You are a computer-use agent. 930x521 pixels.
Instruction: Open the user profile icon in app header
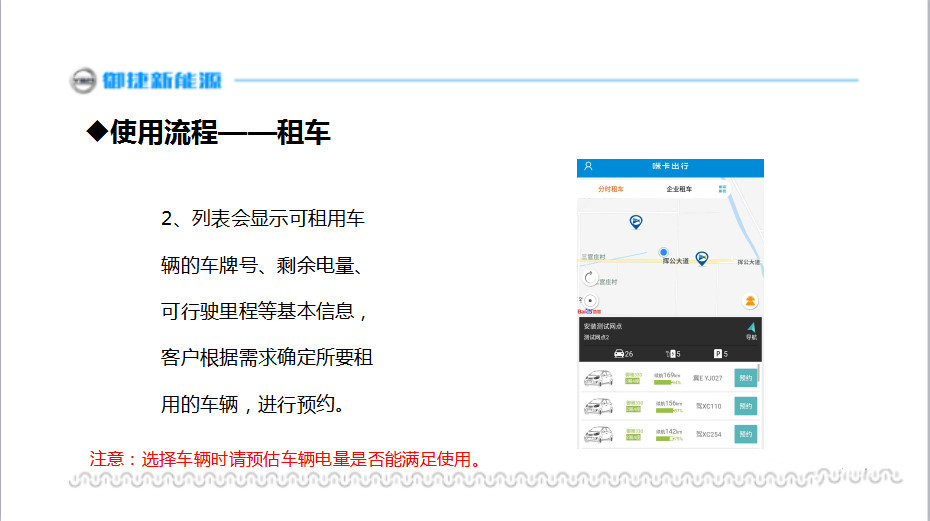tap(588, 166)
